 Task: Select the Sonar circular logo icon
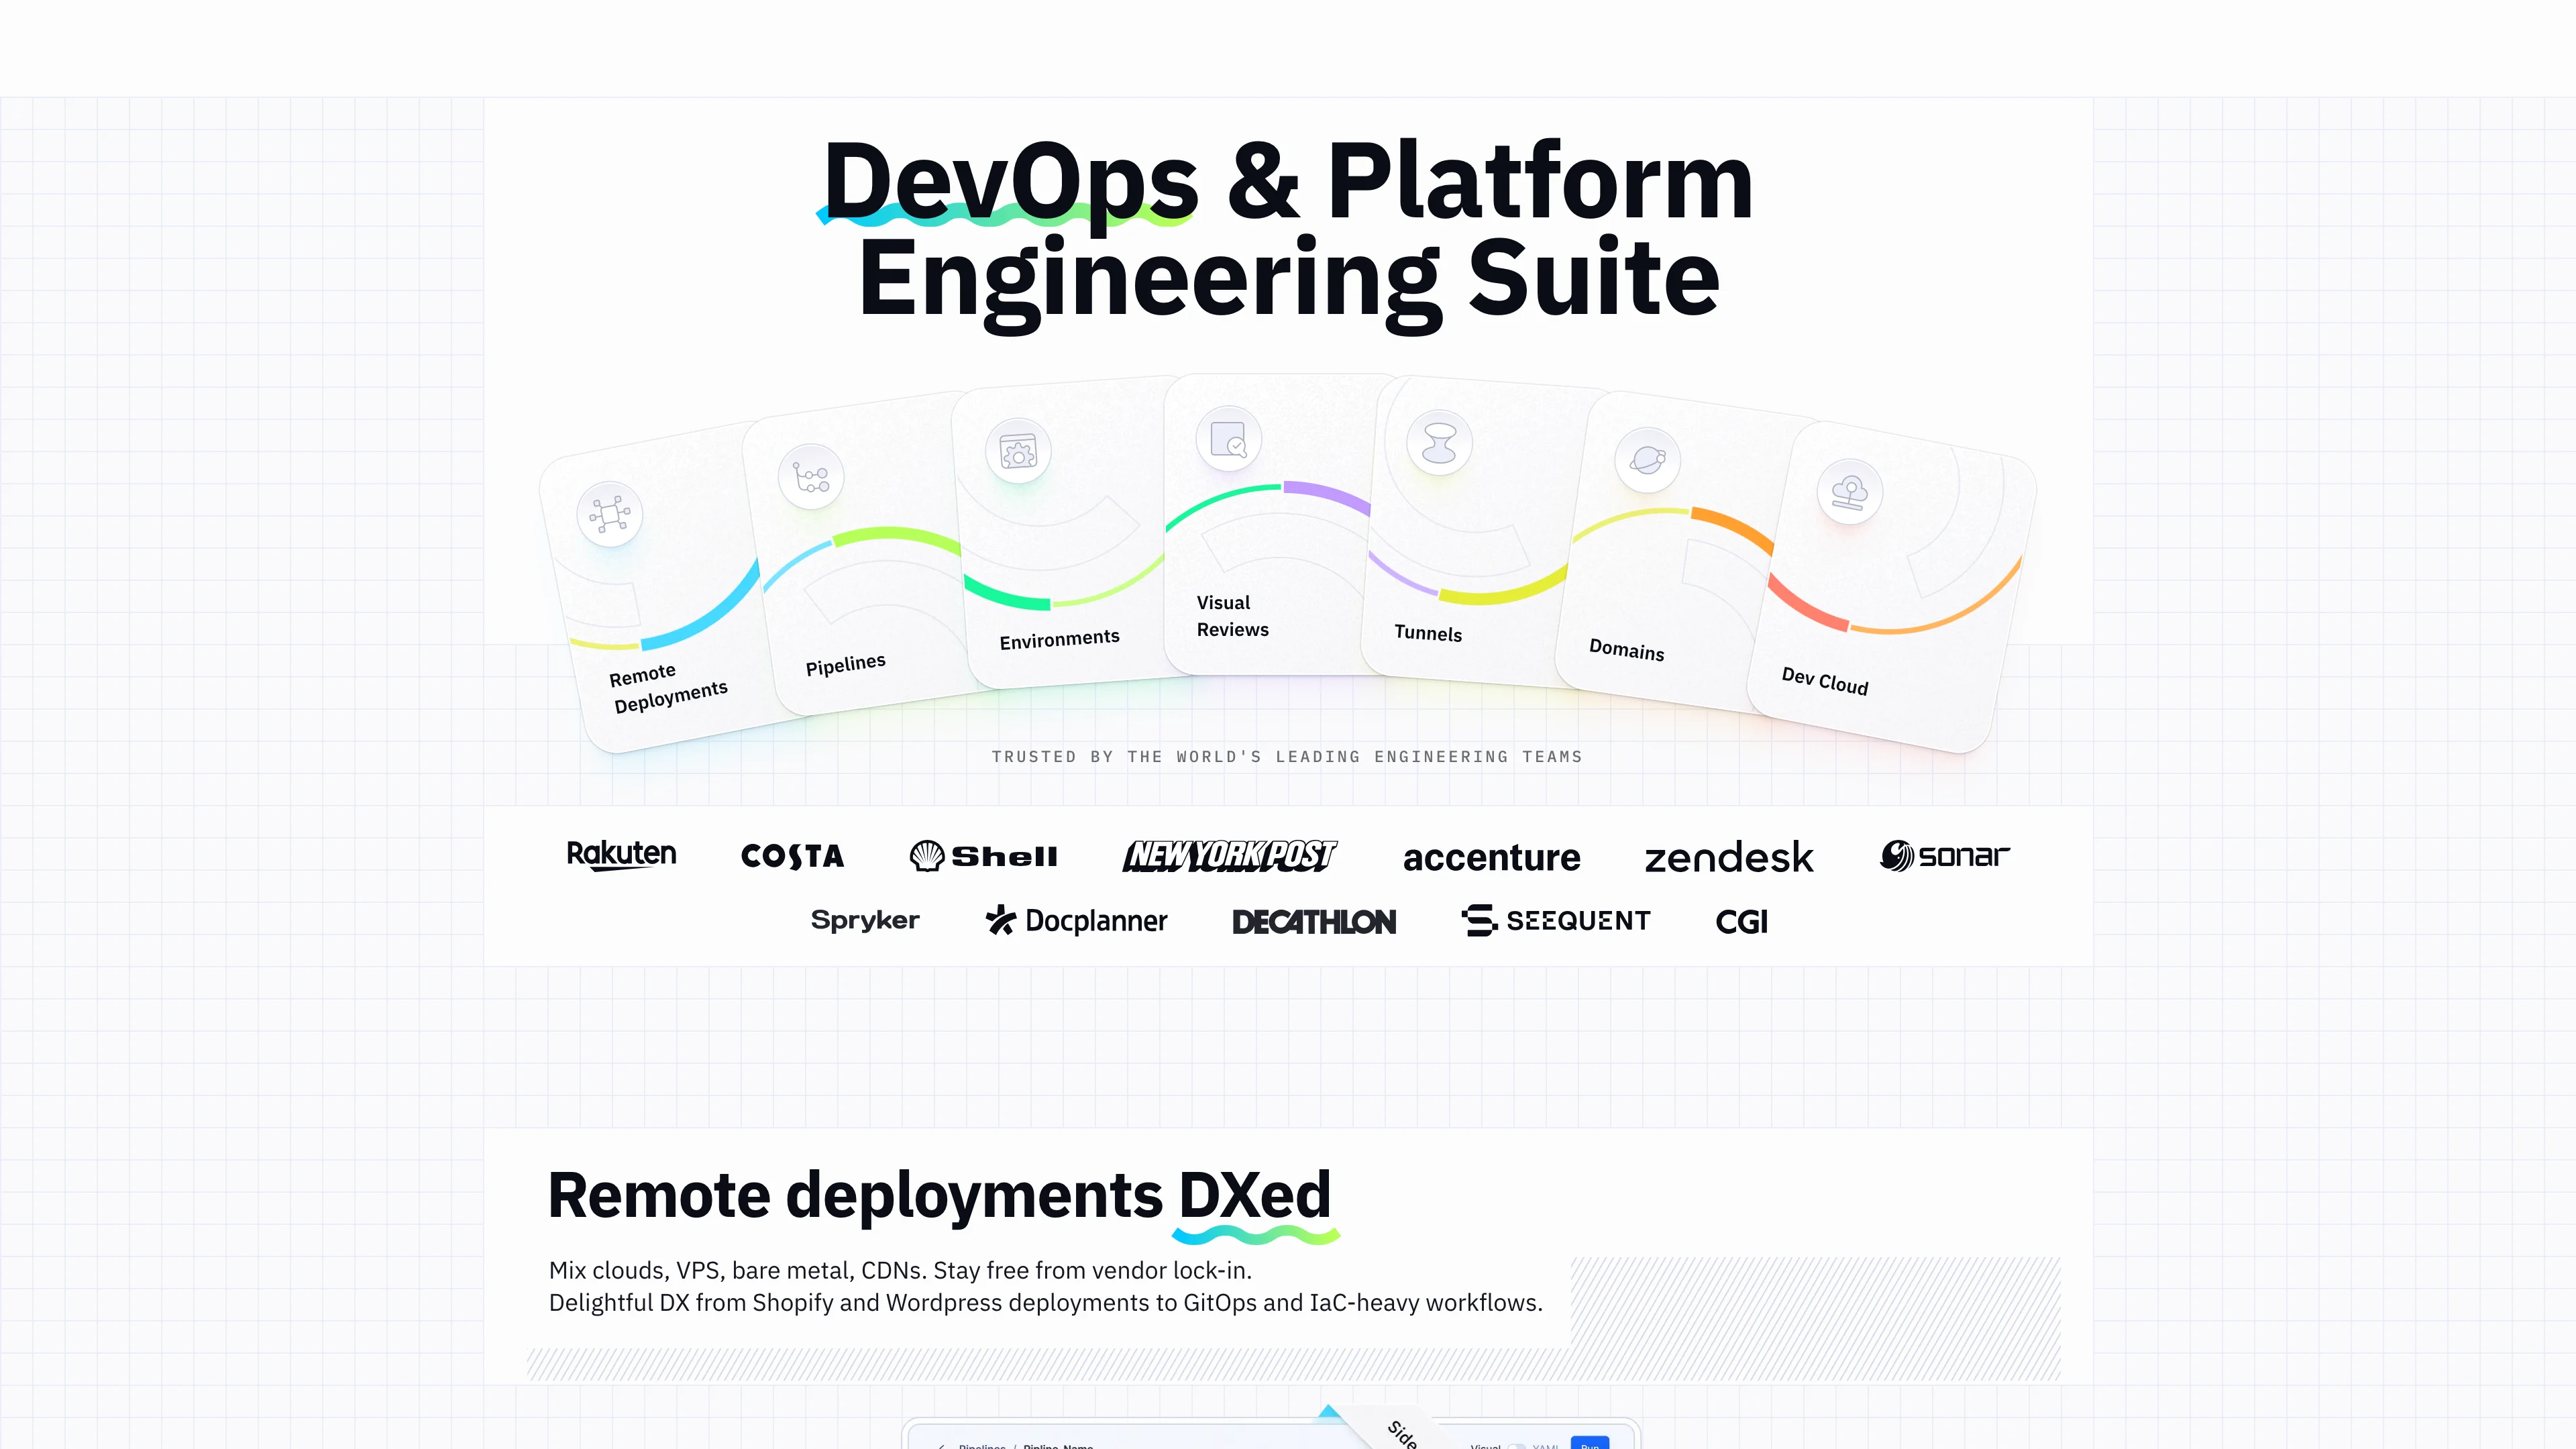1898,856
